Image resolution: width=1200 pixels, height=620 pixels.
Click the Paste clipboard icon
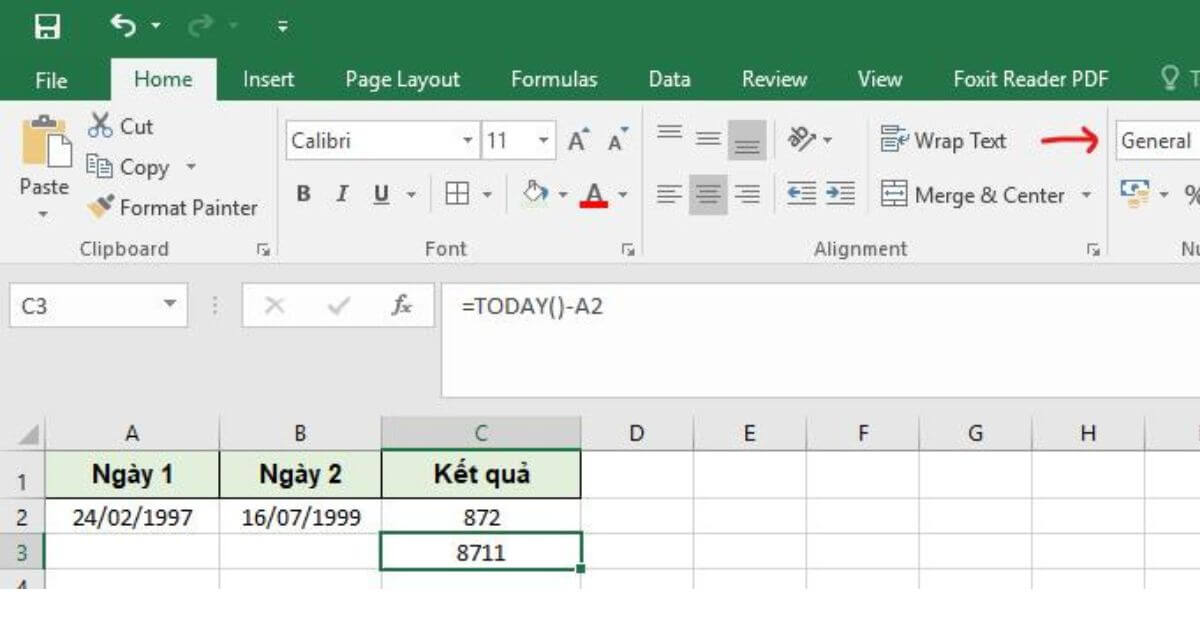[45, 143]
